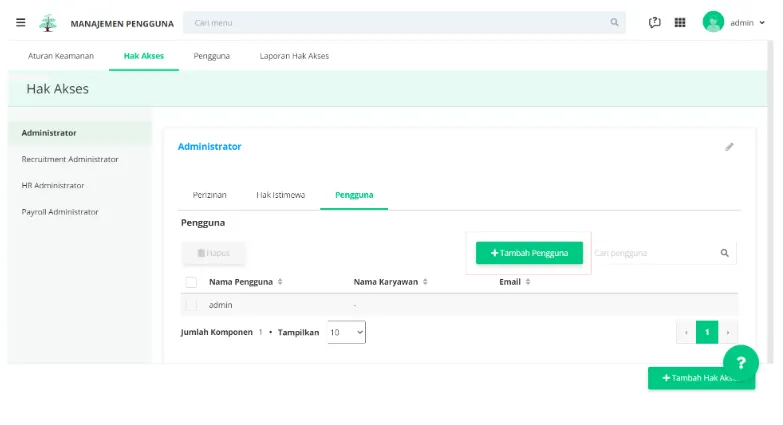The image size is (783, 425).
Task: Open the Tampilkan page size dropdown
Action: (x=347, y=332)
